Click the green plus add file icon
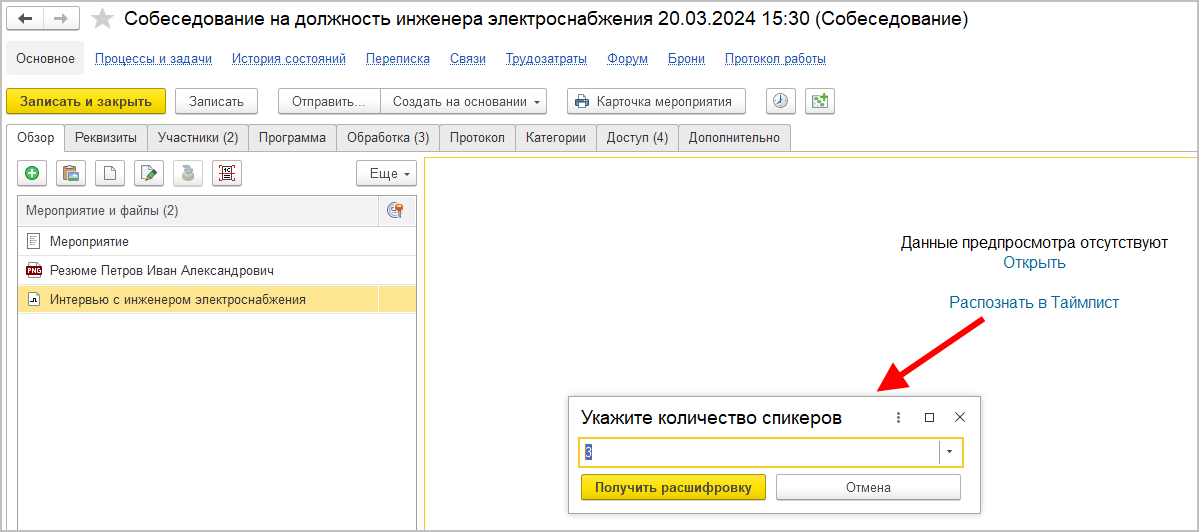This screenshot has height=532, width=1199. point(32,174)
